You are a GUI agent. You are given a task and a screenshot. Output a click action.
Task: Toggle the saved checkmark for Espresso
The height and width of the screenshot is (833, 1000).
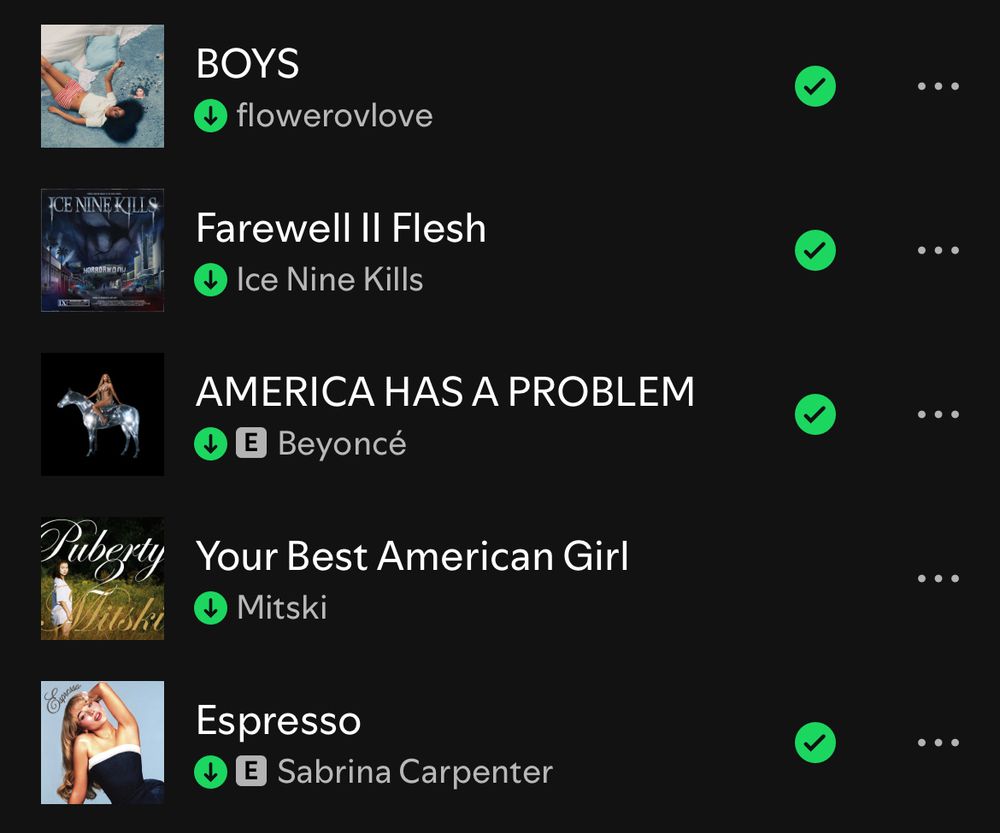(815, 742)
